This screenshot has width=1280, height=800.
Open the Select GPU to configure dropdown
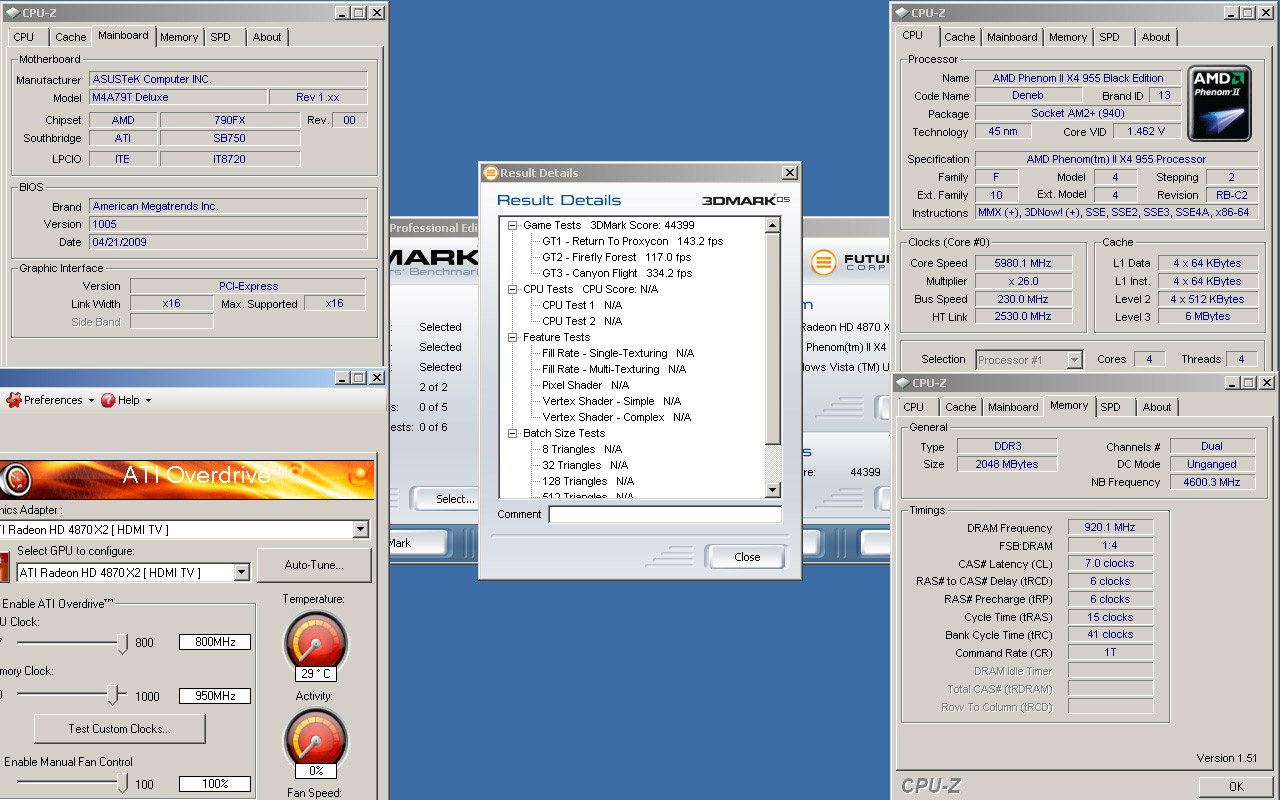(x=241, y=572)
